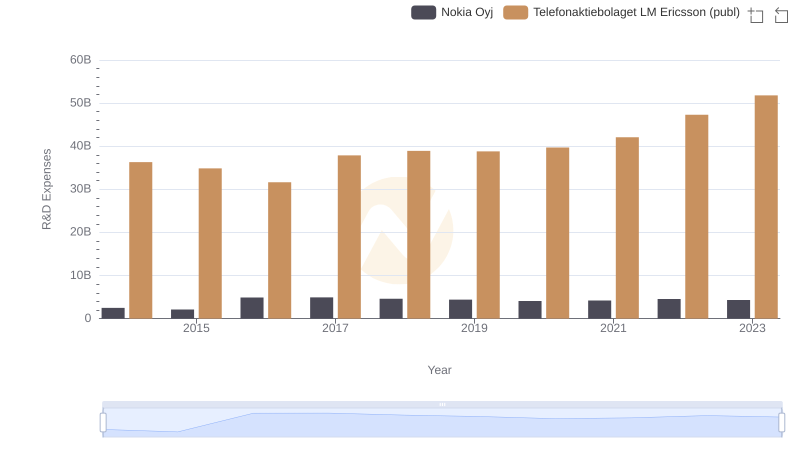
Task: Grab the right zoom slider handle
Action: point(781,423)
